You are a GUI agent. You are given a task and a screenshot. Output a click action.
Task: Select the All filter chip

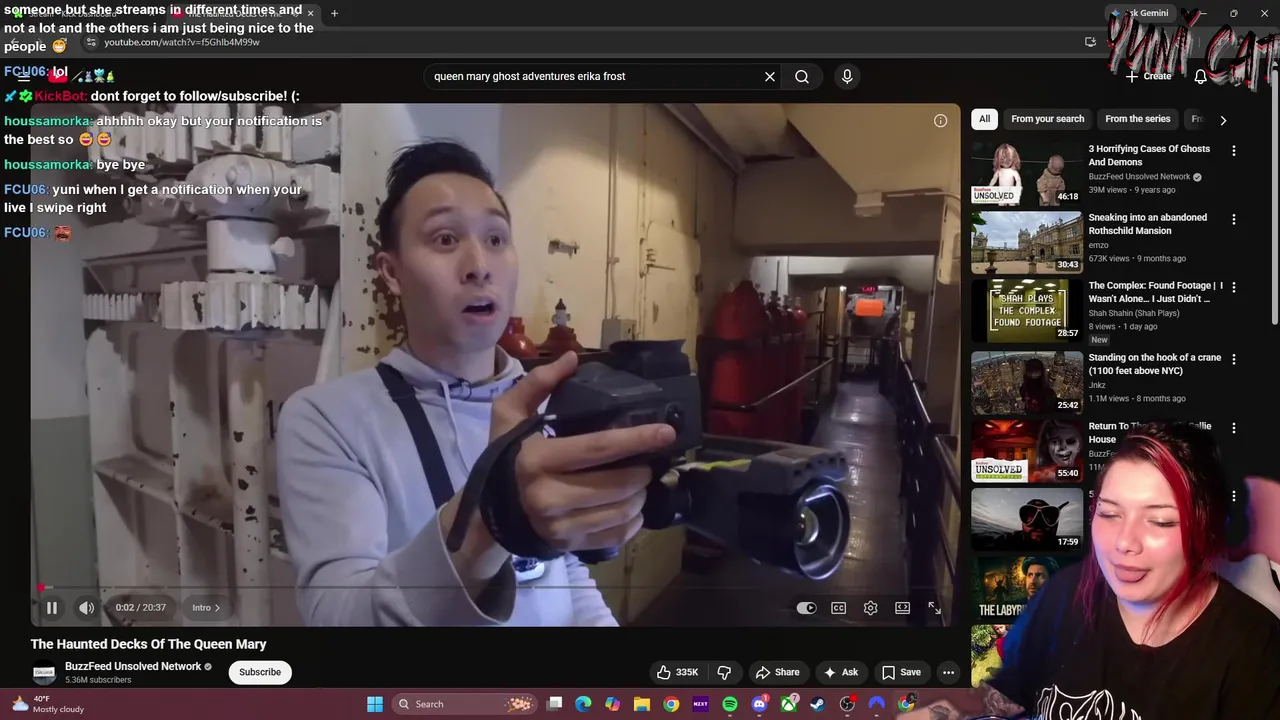tap(984, 119)
